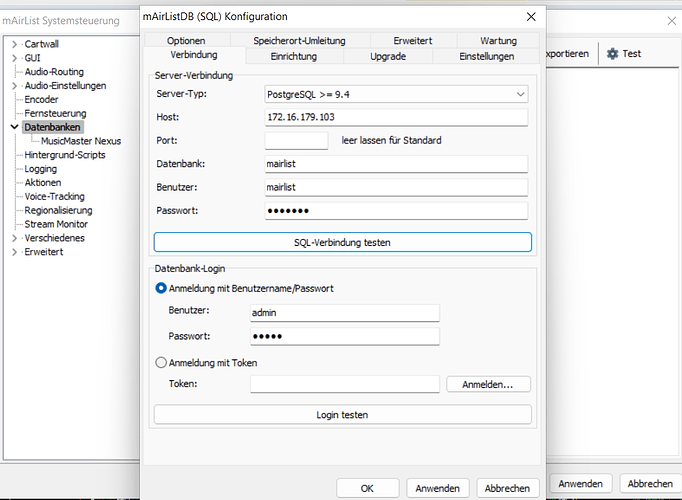Click Anwenden in the Systemsteuerung window
This screenshot has height=500, width=682.
click(581, 483)
